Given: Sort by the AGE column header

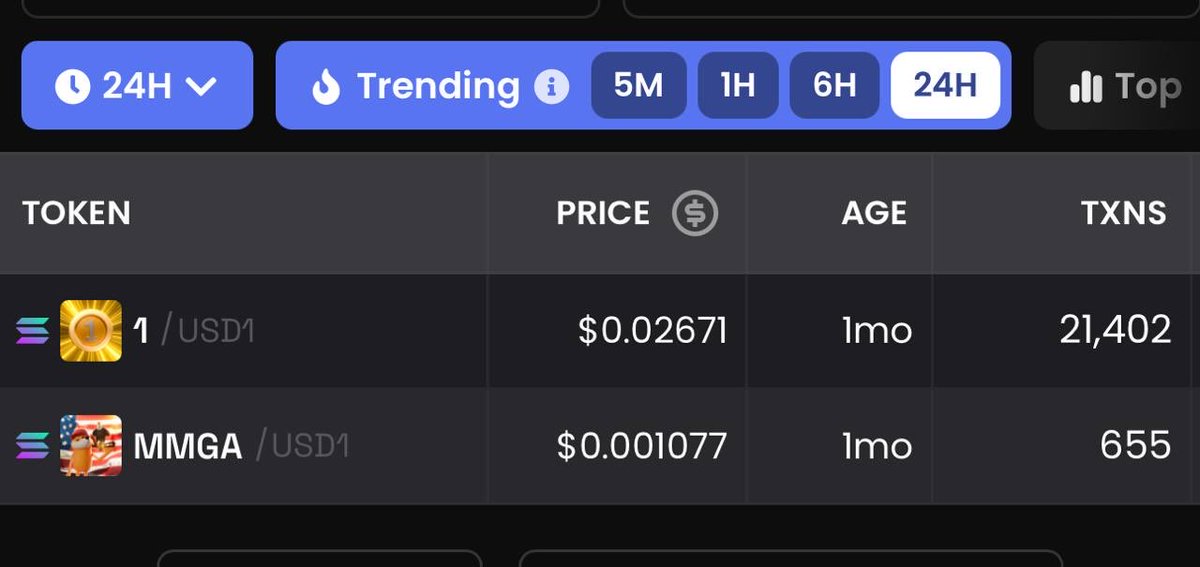Looking at the screenshot, I should click(x=874, y=213).
